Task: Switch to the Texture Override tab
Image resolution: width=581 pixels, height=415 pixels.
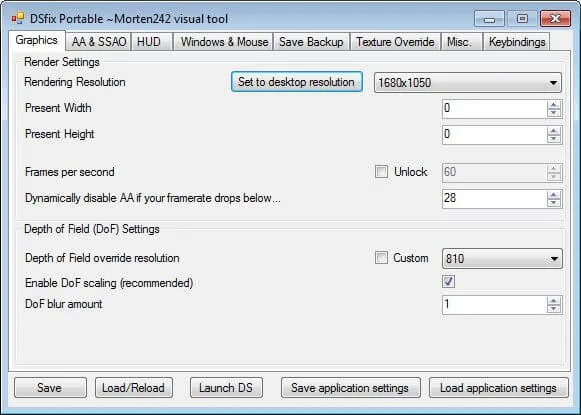Action: [395, 42]
